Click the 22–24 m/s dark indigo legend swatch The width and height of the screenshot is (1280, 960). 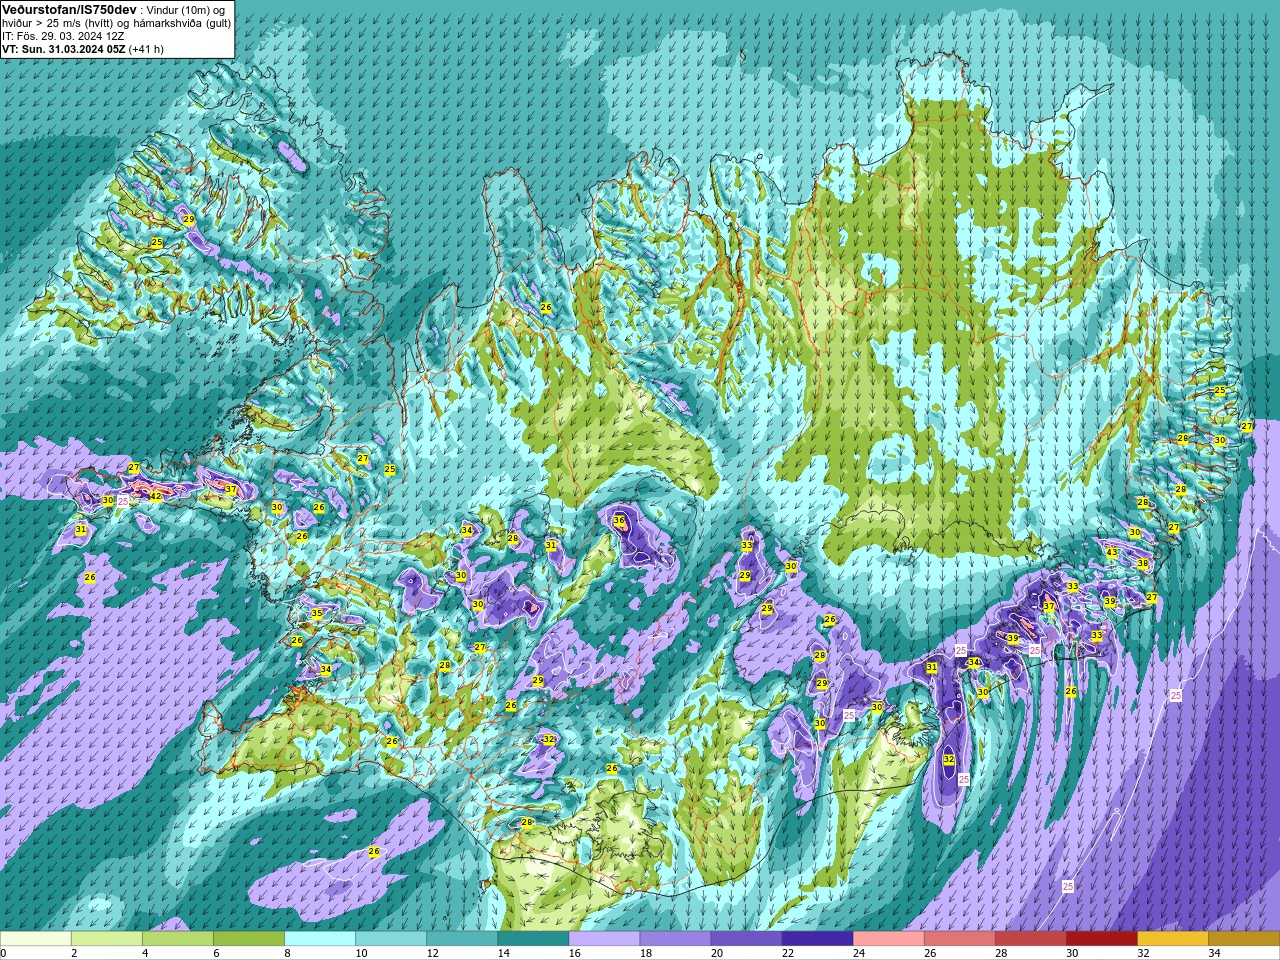click(817, 939)
